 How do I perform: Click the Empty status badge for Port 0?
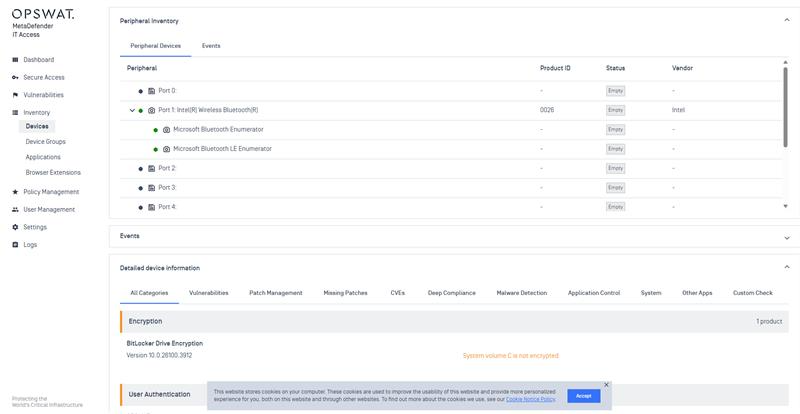(615, 91)
